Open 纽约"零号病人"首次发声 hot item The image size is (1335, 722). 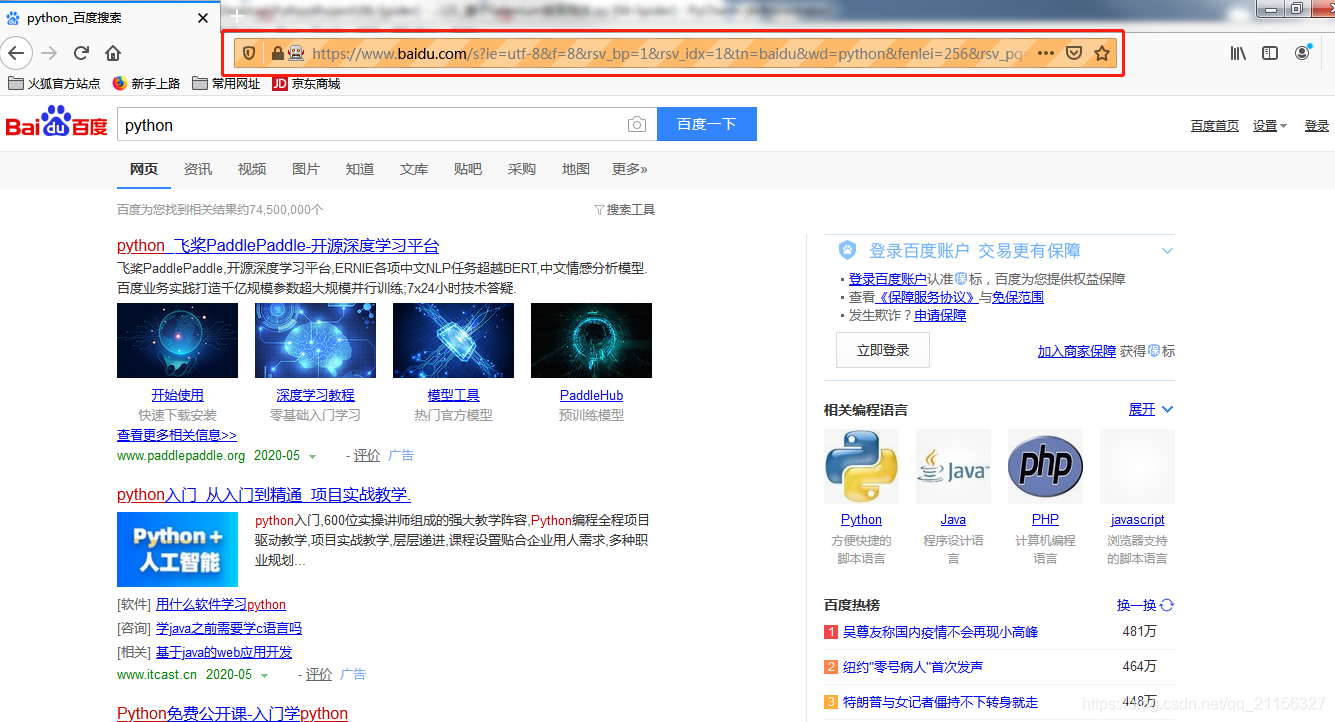pos(912,667)
